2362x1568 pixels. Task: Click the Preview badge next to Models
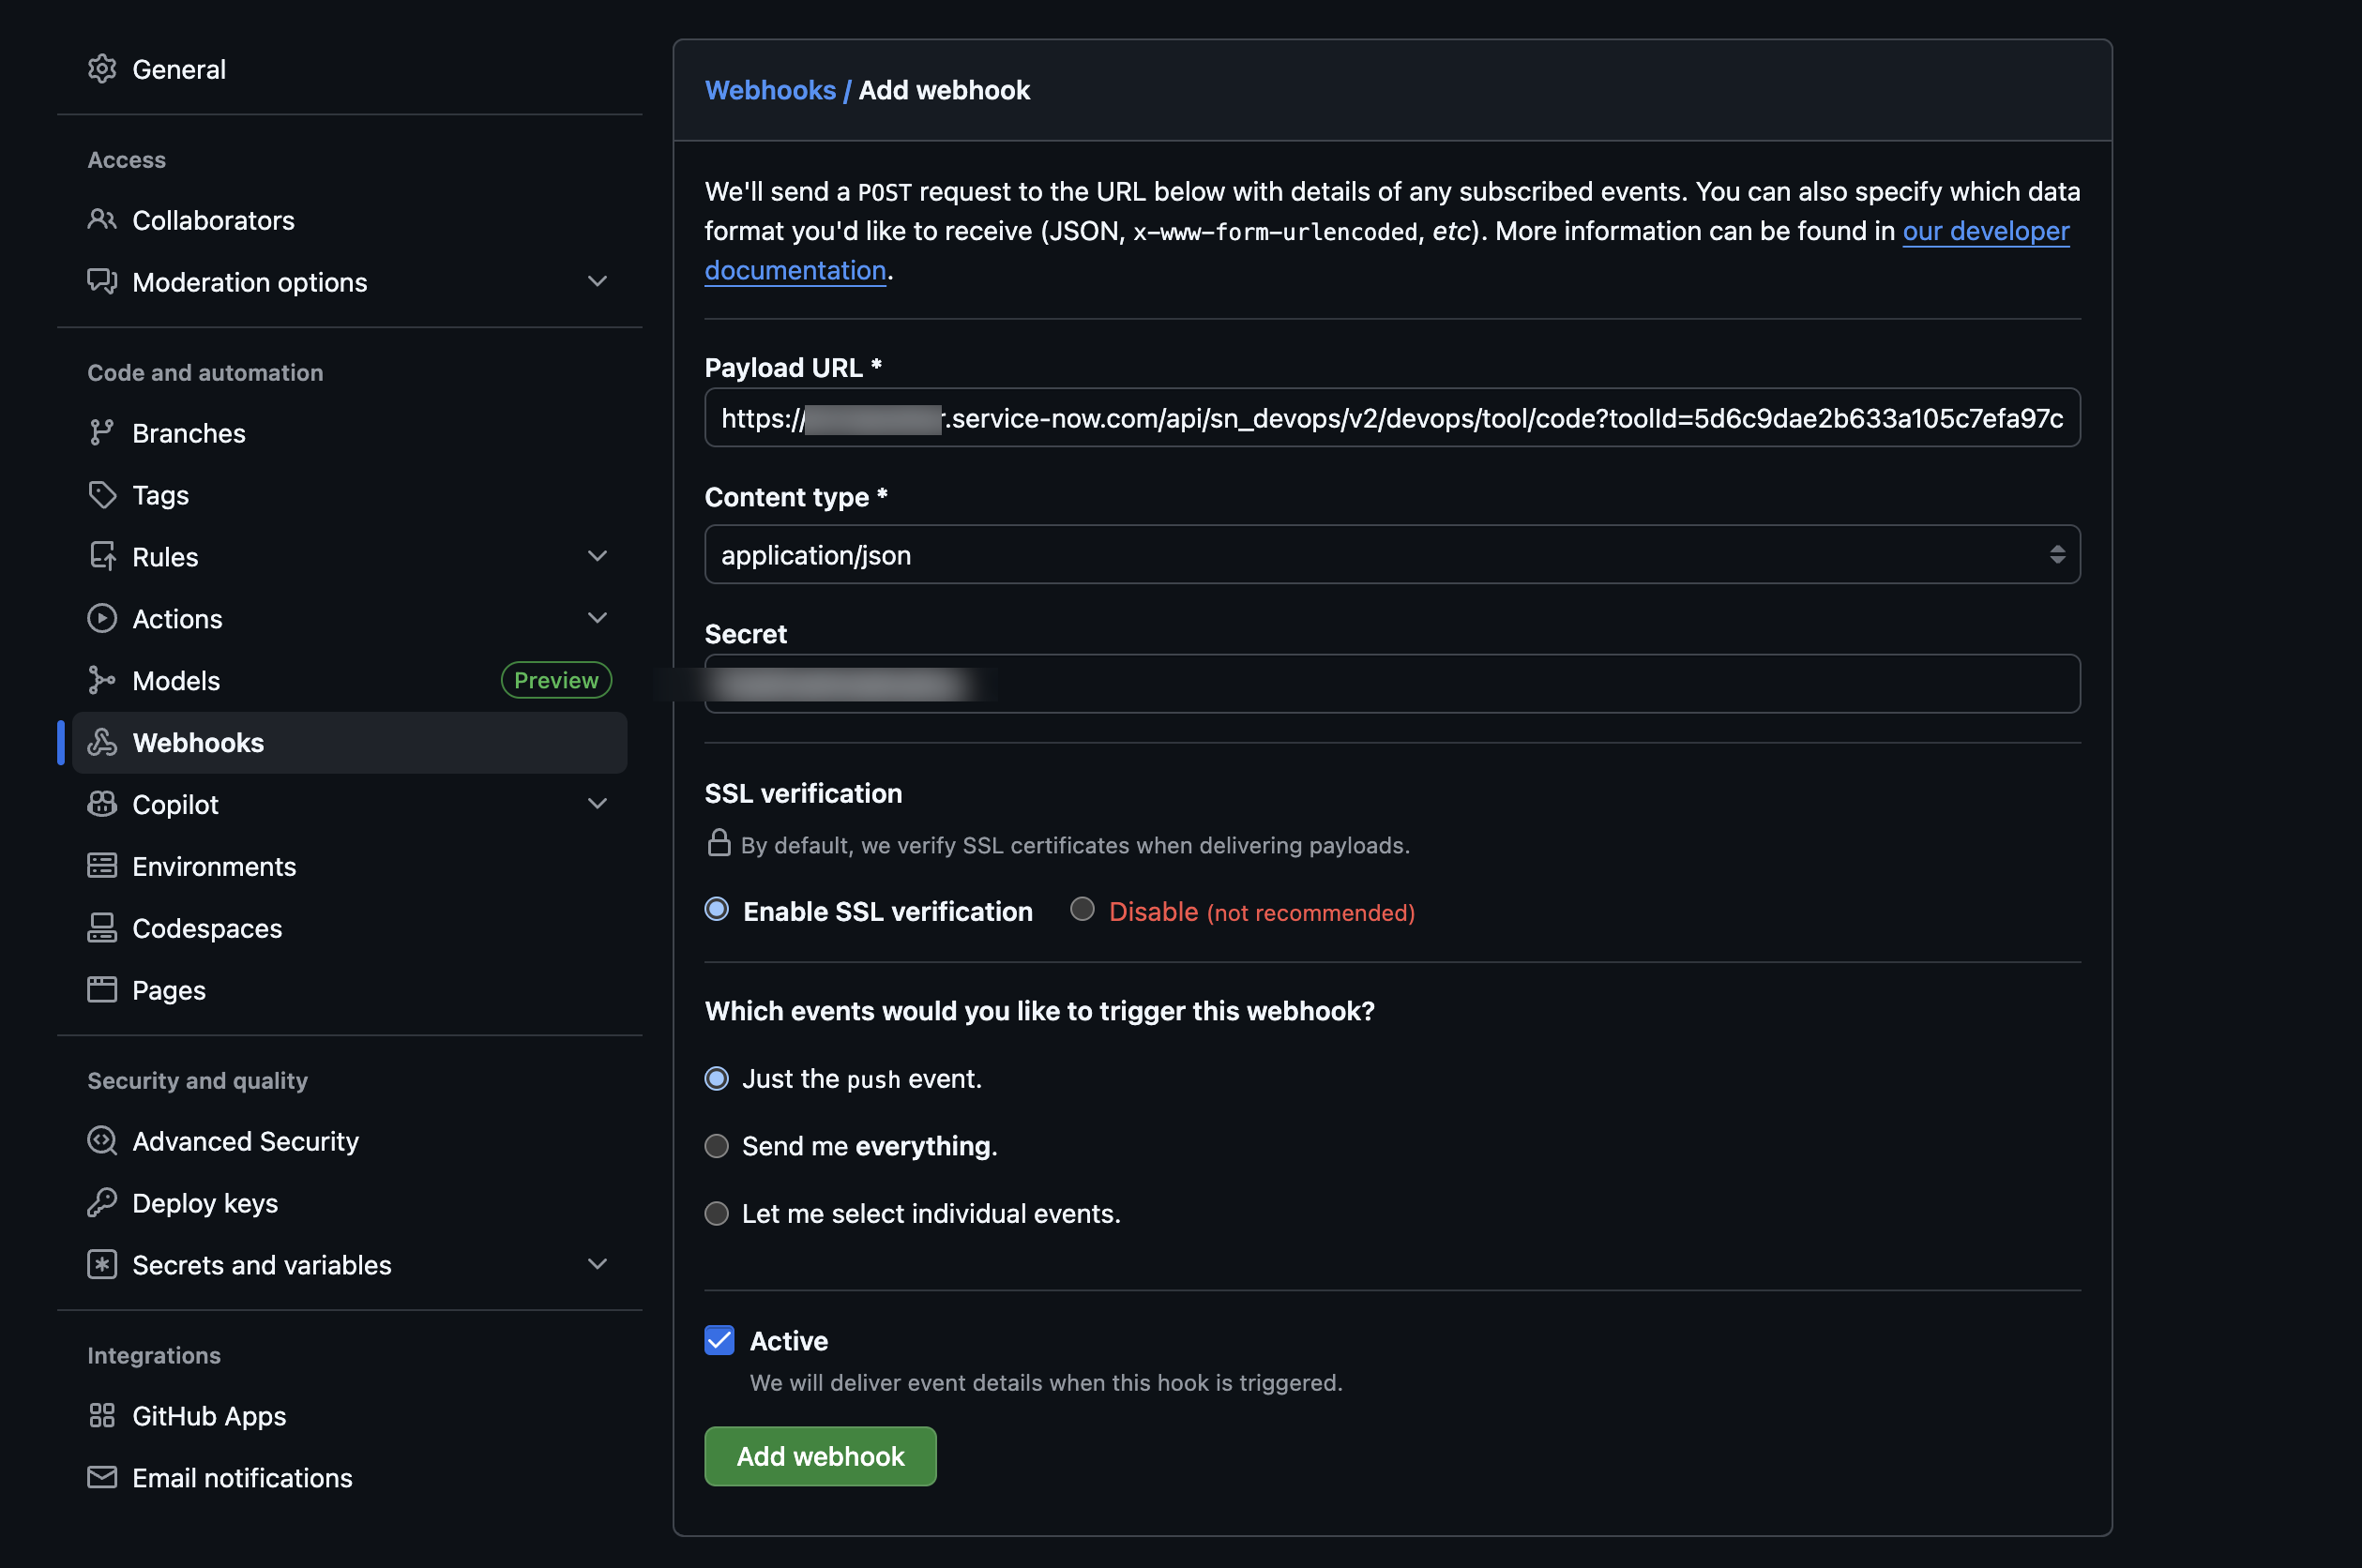[x=556, y=681]
